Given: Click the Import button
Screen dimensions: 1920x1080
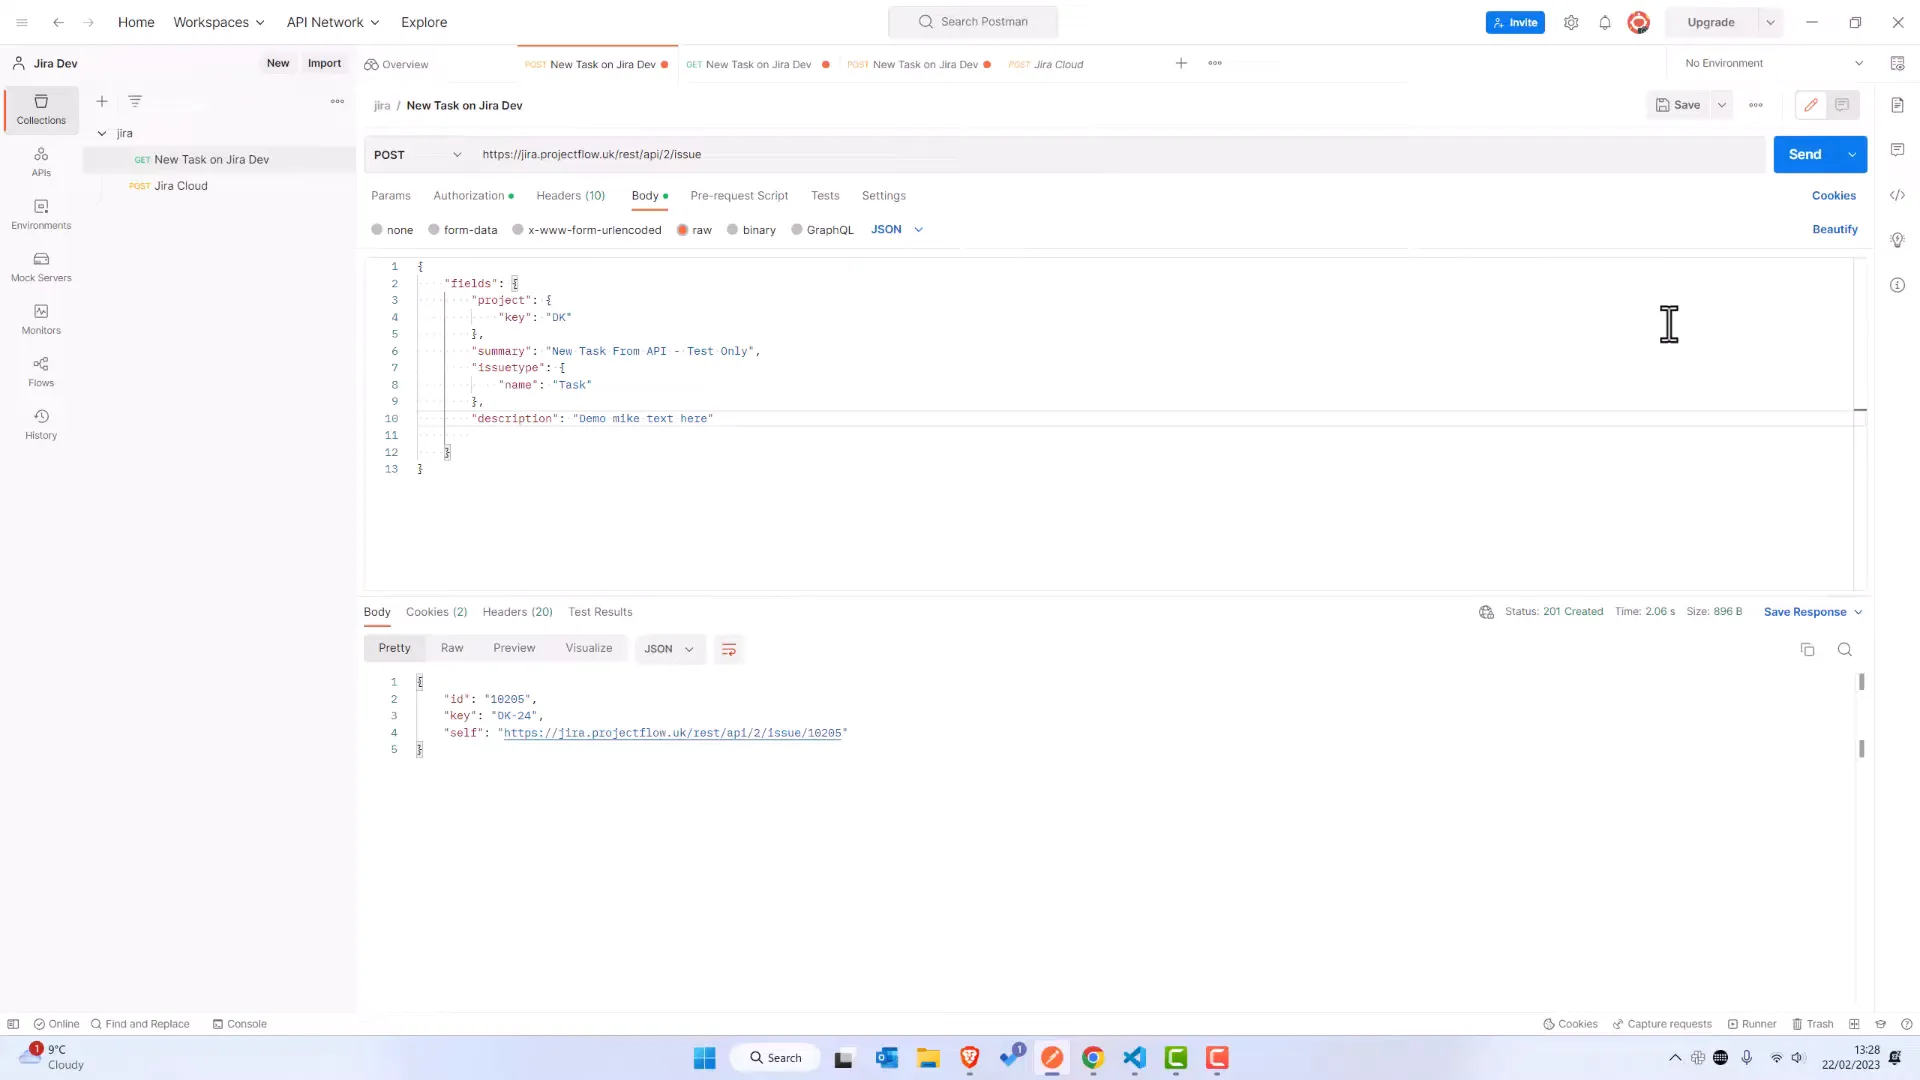Looking at the screenshot, I should pos(324,63).
